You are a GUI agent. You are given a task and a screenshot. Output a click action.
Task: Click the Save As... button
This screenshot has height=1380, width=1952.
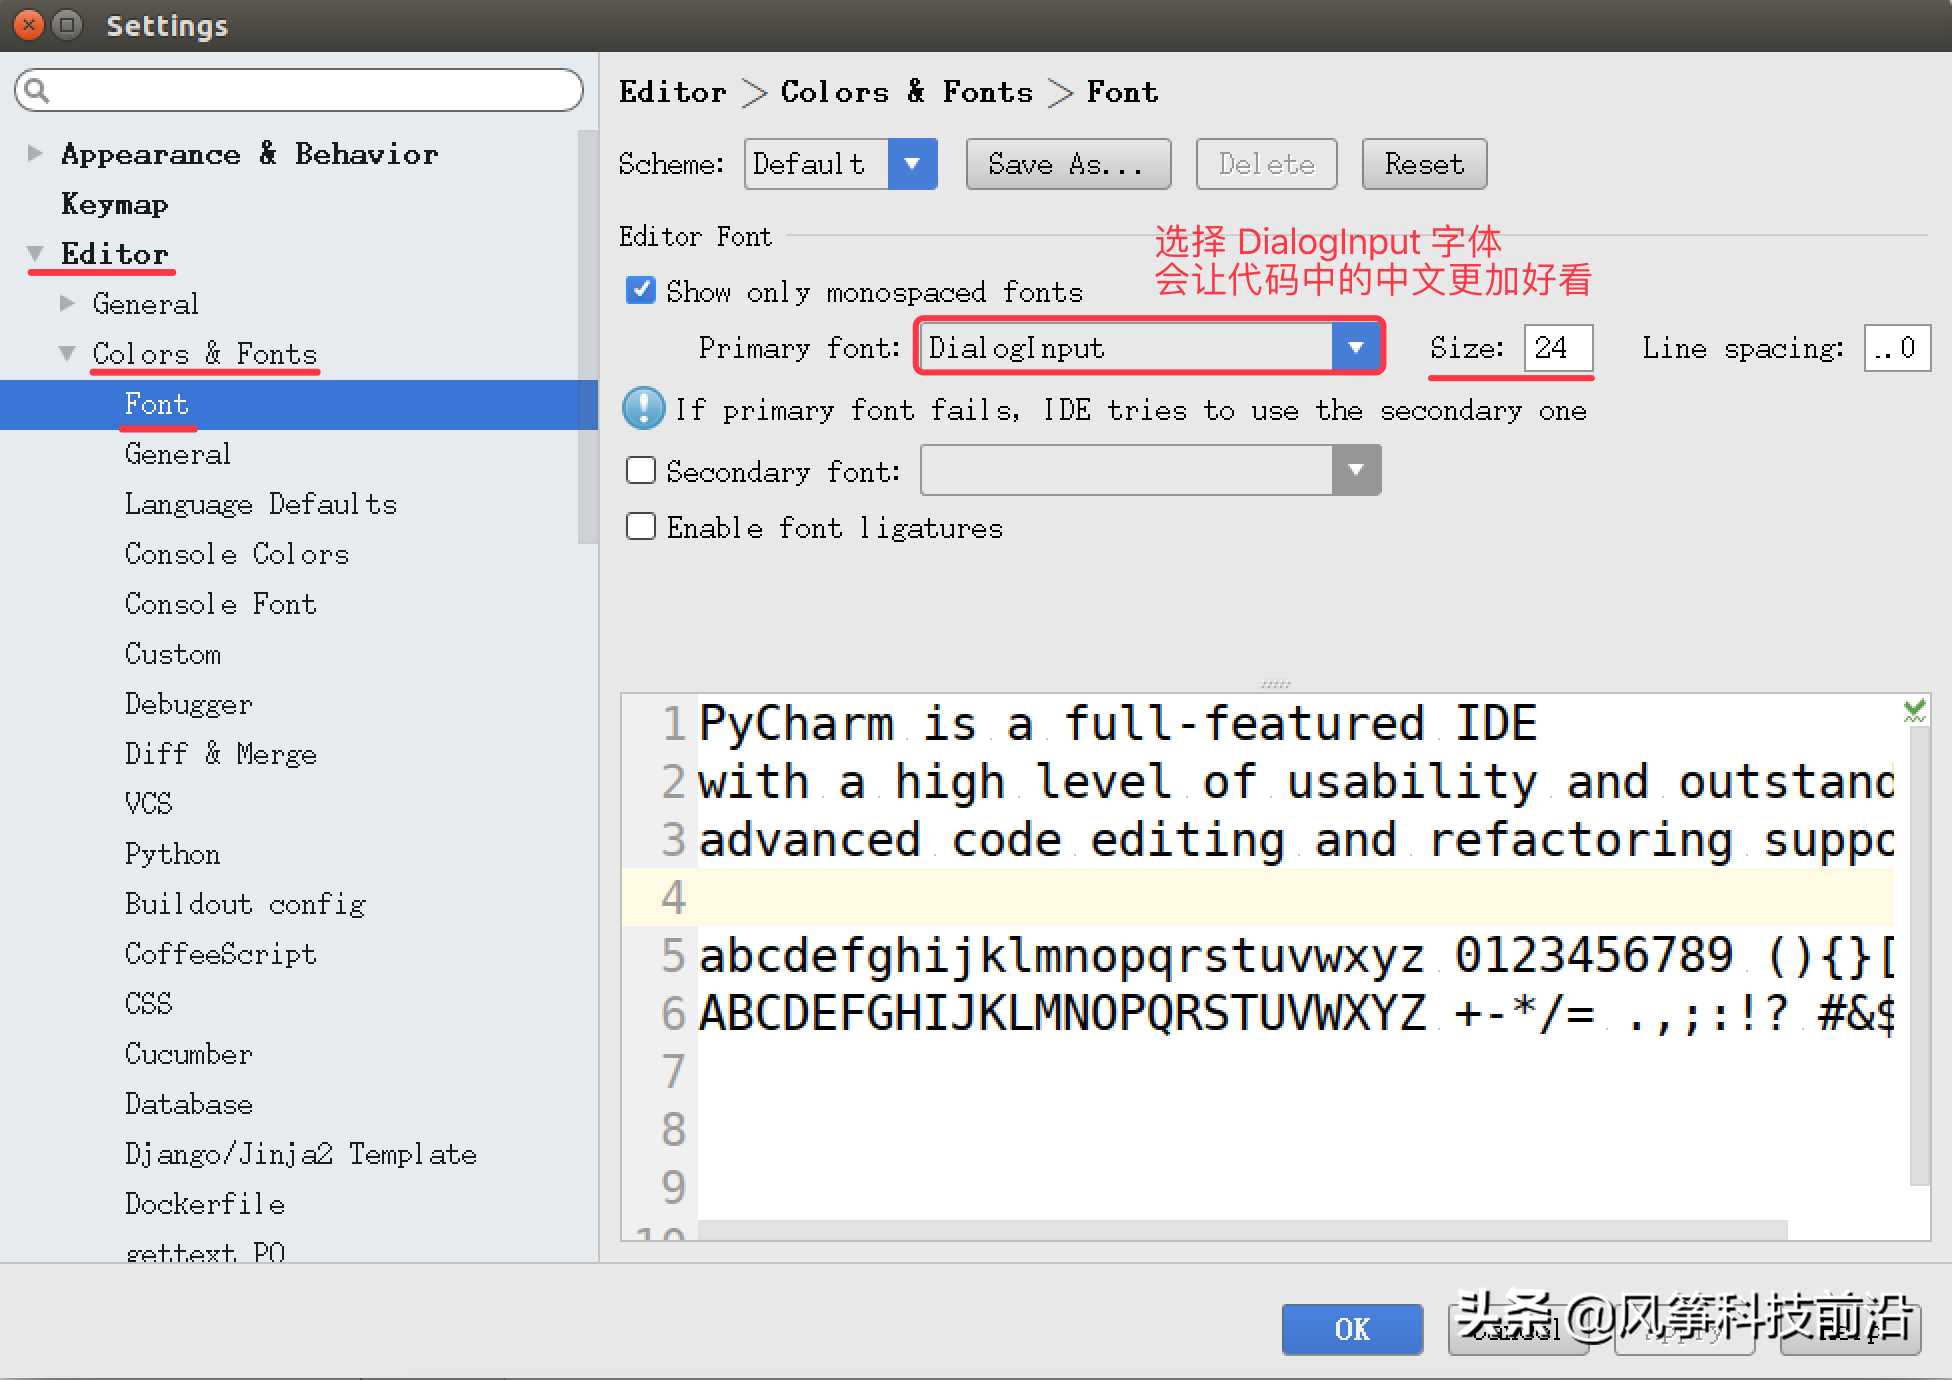point(1067,164)
